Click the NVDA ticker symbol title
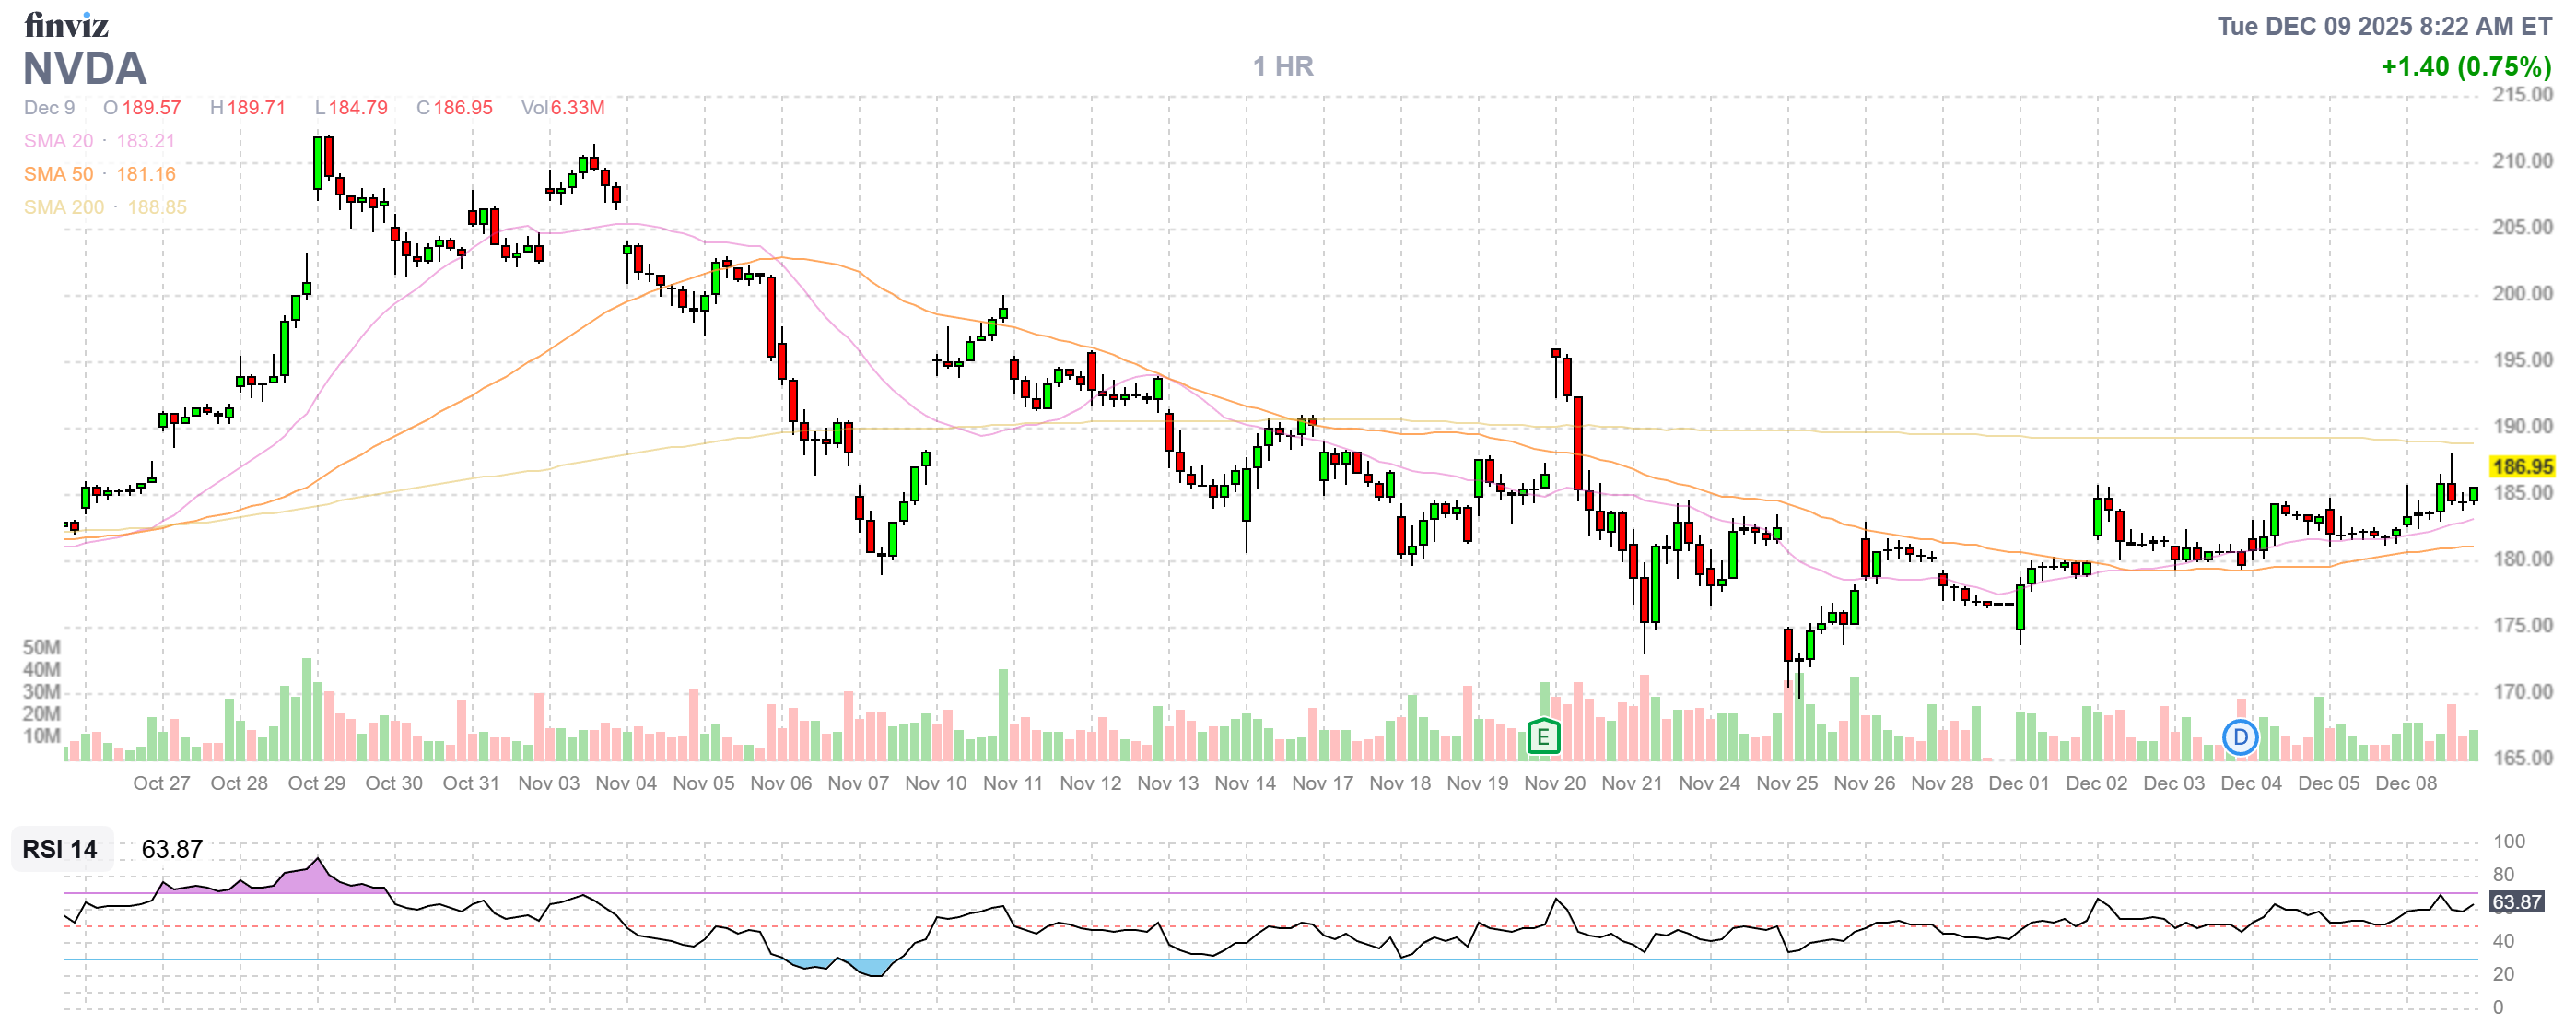The image size is (2576, 1036). pos(85,69)
